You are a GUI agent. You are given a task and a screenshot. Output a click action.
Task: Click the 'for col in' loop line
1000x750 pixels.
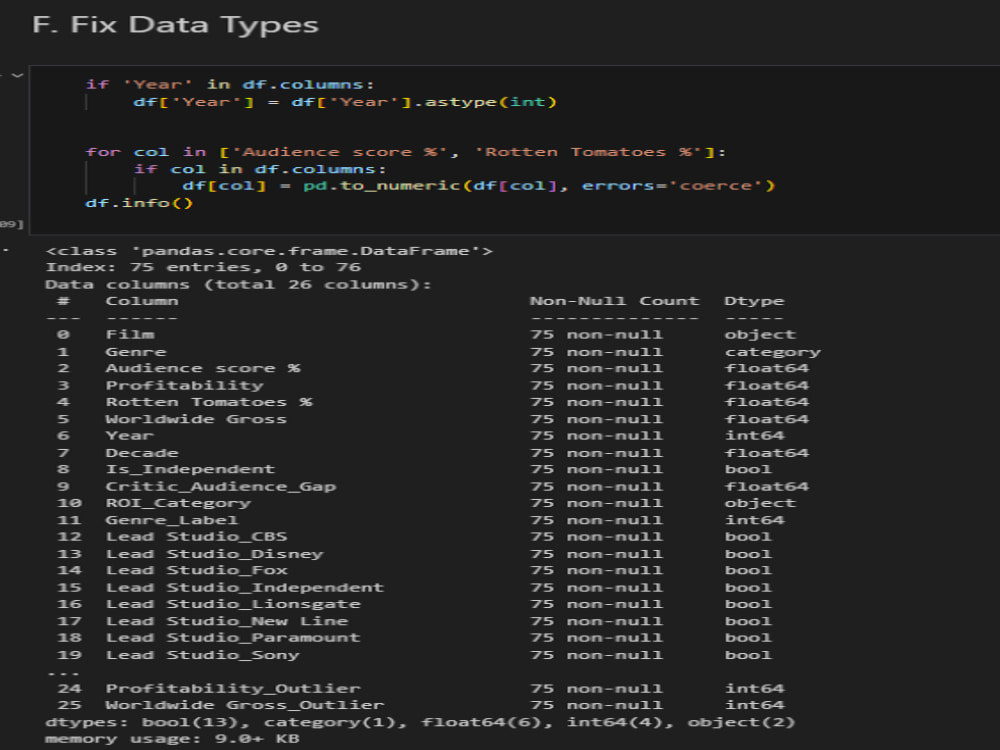click(x=406, y=152)
